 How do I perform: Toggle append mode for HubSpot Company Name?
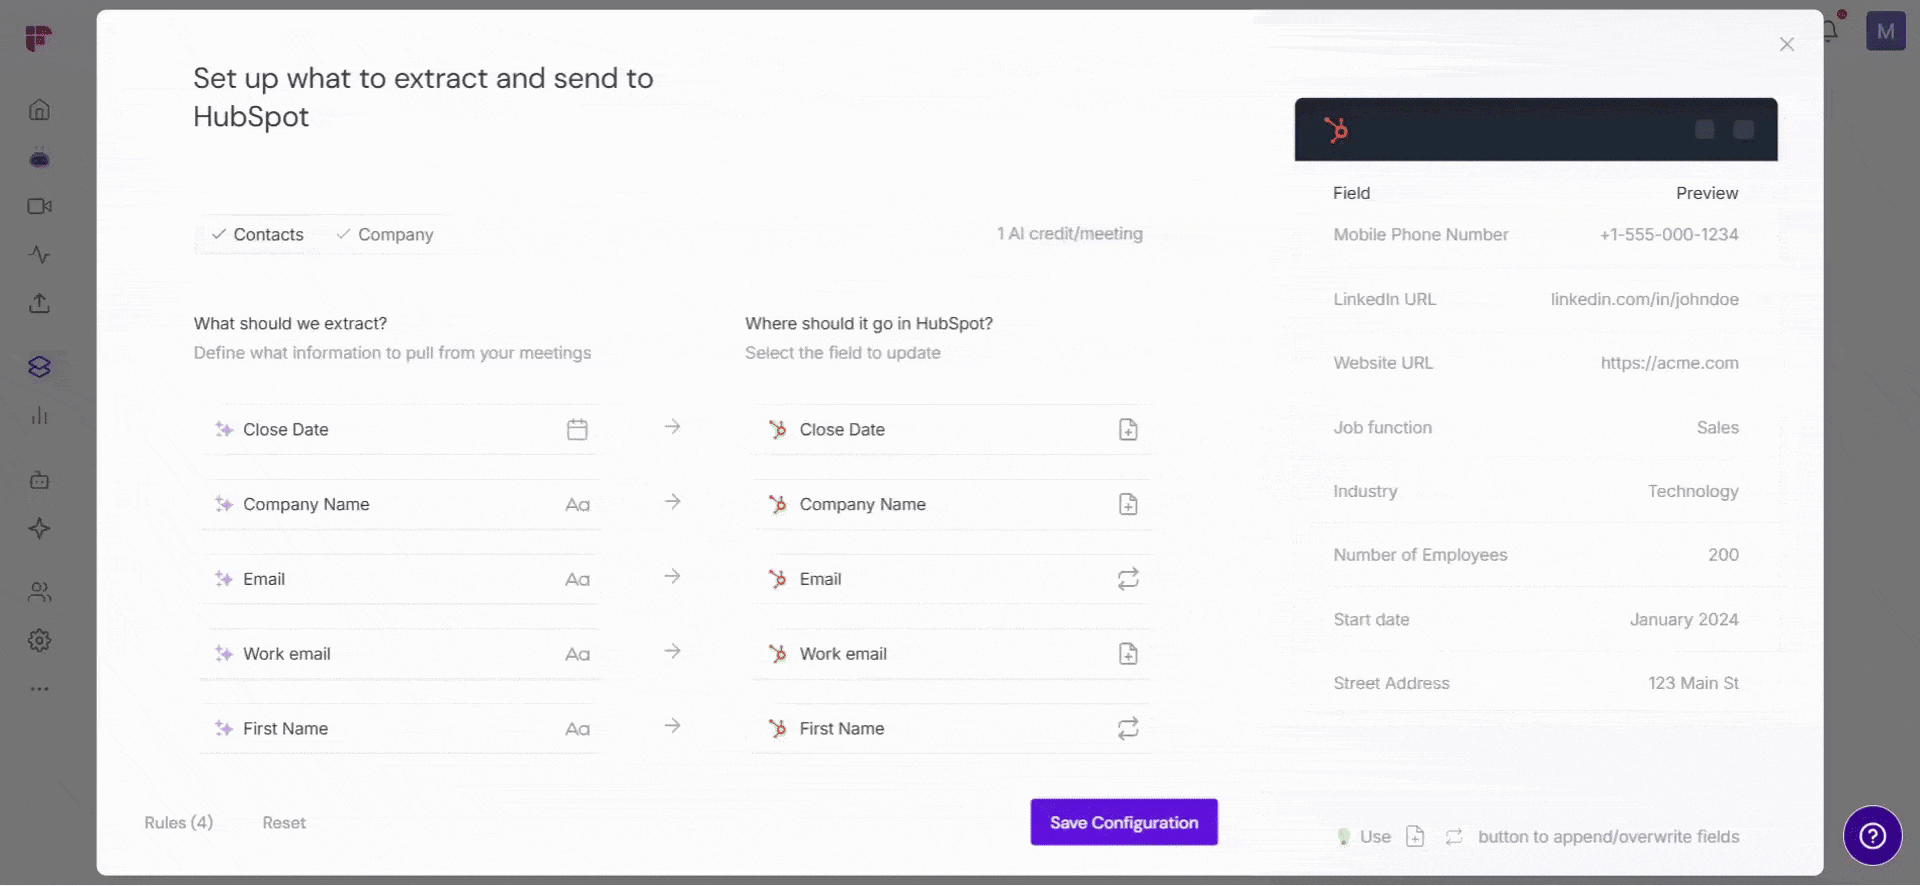point(1128,505)
